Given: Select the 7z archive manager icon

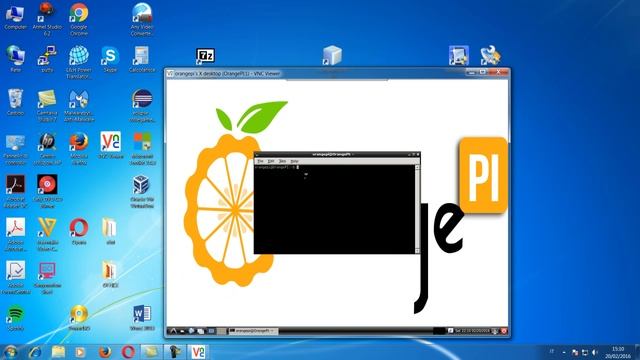Looking at the screenshot, I should [x=205, y=56].
